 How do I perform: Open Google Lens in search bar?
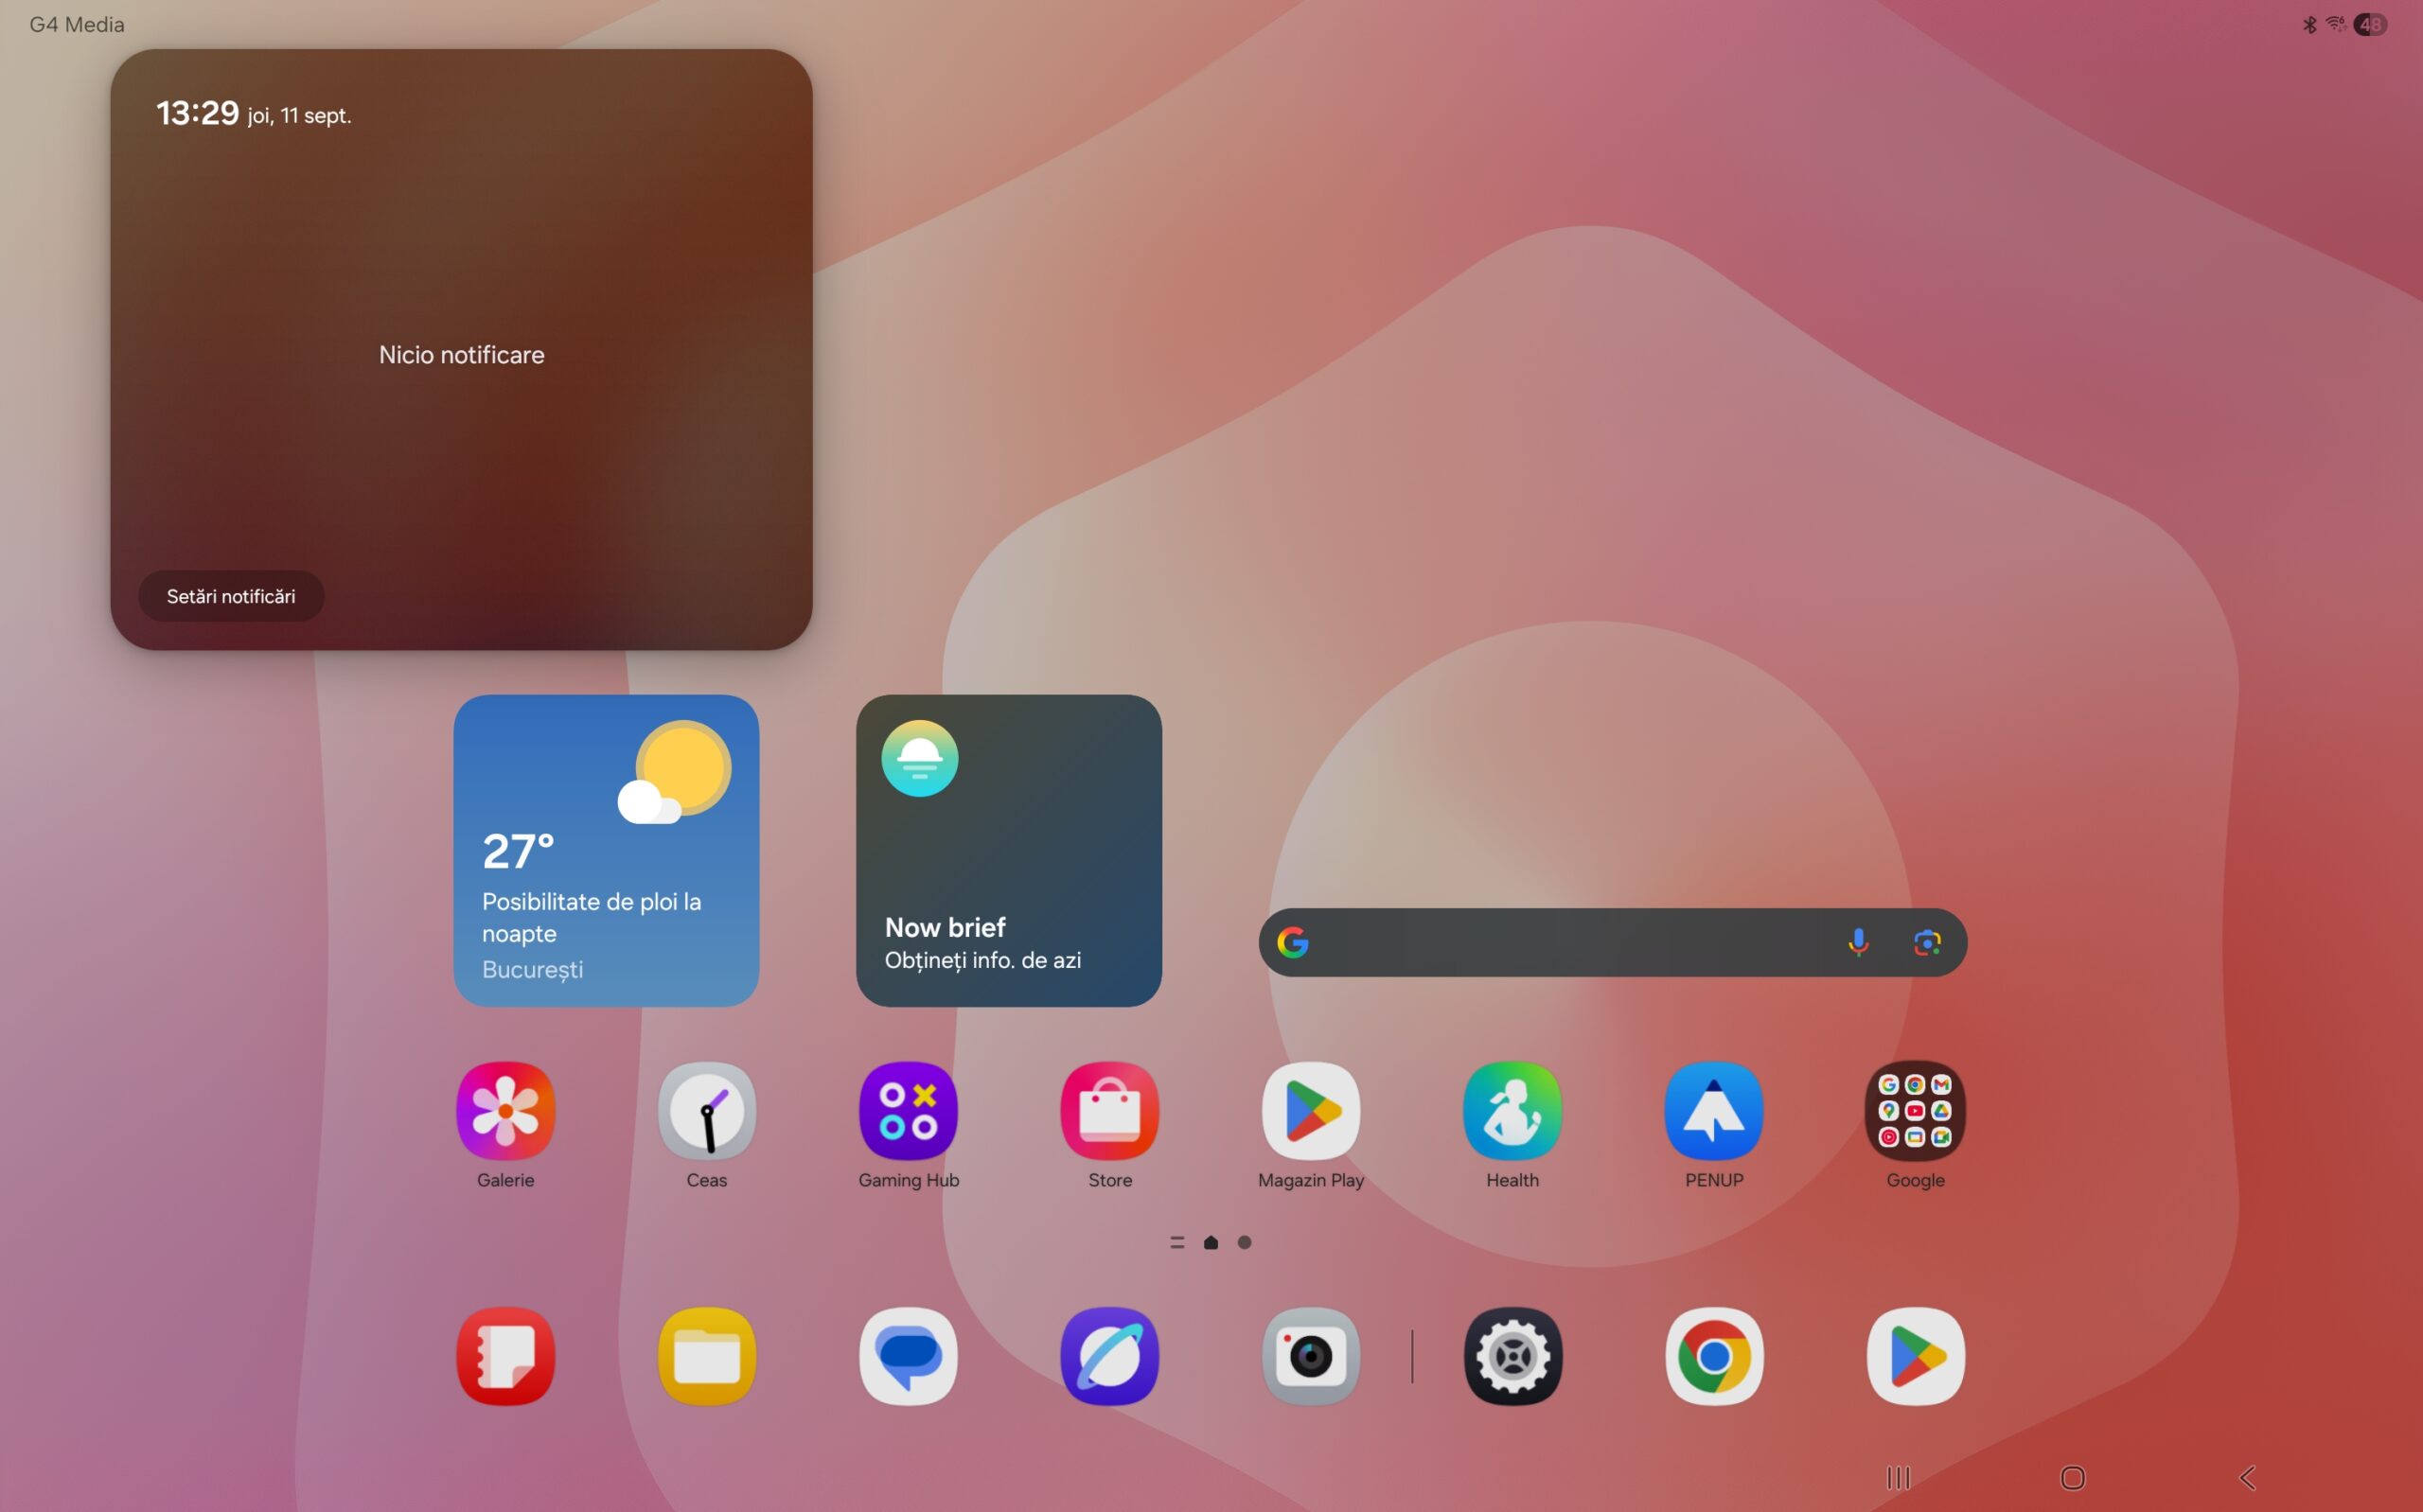(1926, 942)
